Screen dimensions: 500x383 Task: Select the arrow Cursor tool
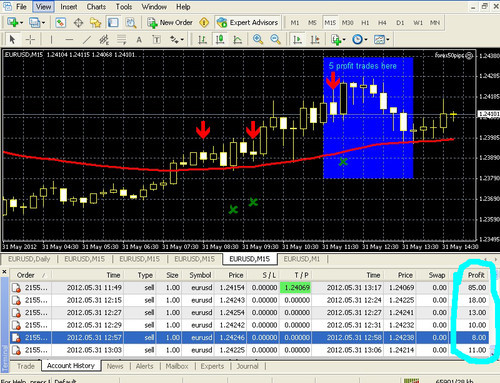click(13, 40)
